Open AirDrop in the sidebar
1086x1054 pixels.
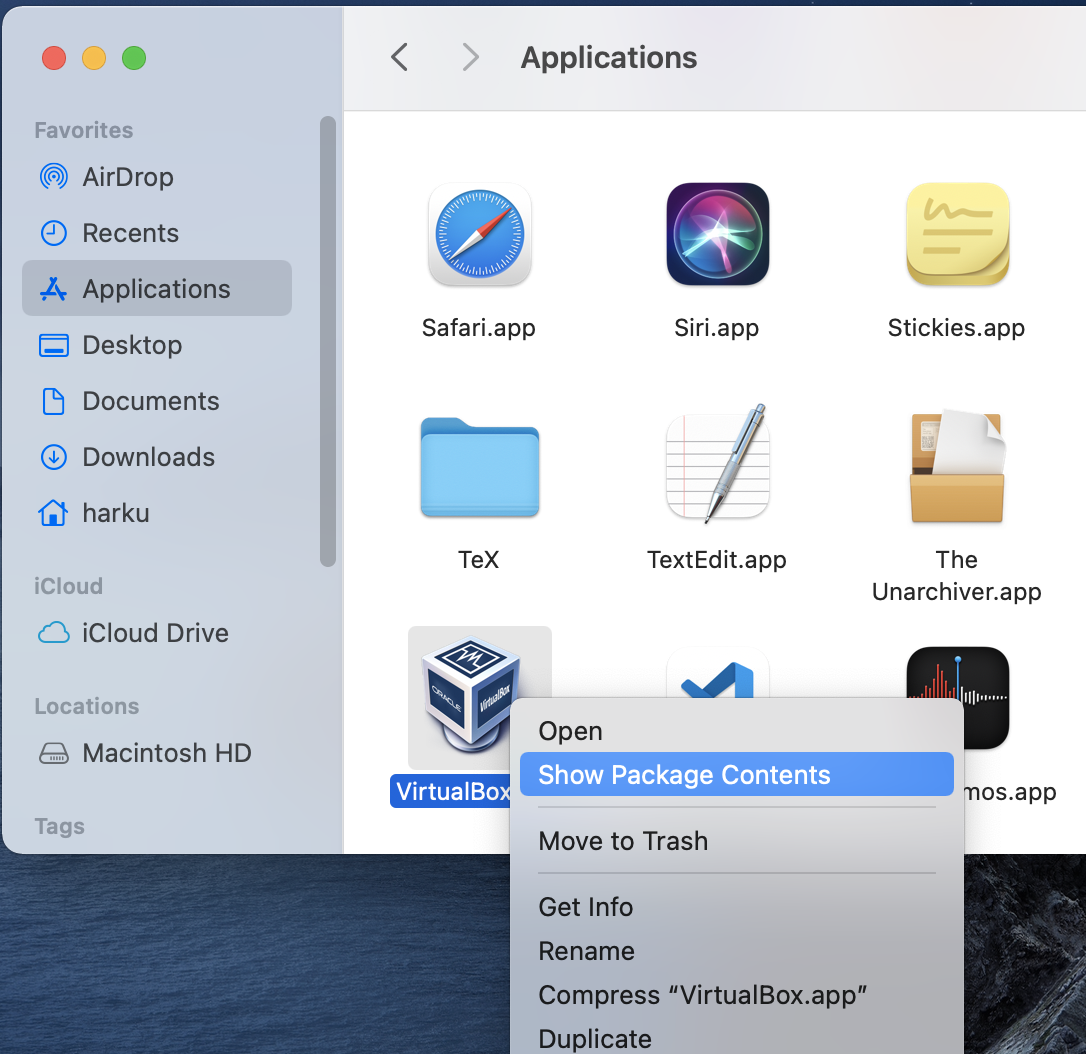pyautogui.click(x=157, y=177)
